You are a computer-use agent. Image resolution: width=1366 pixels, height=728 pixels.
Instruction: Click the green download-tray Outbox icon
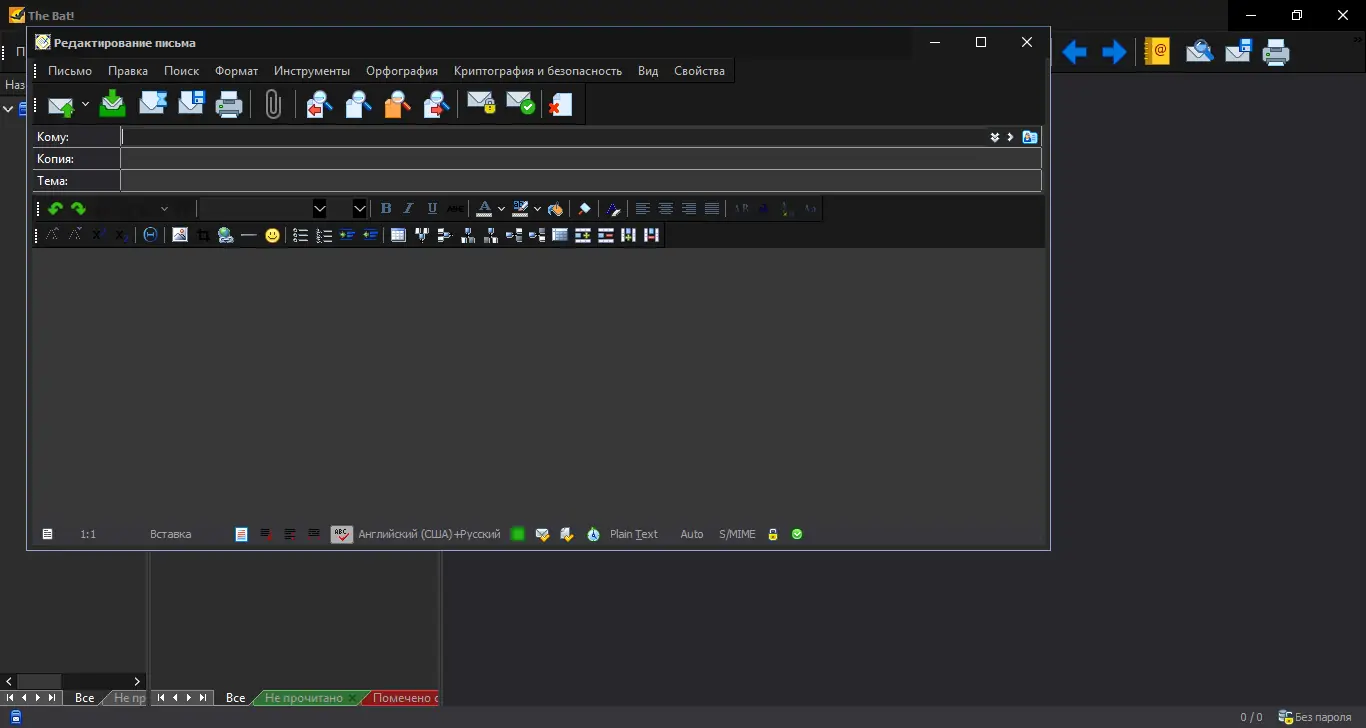(113, 104)
